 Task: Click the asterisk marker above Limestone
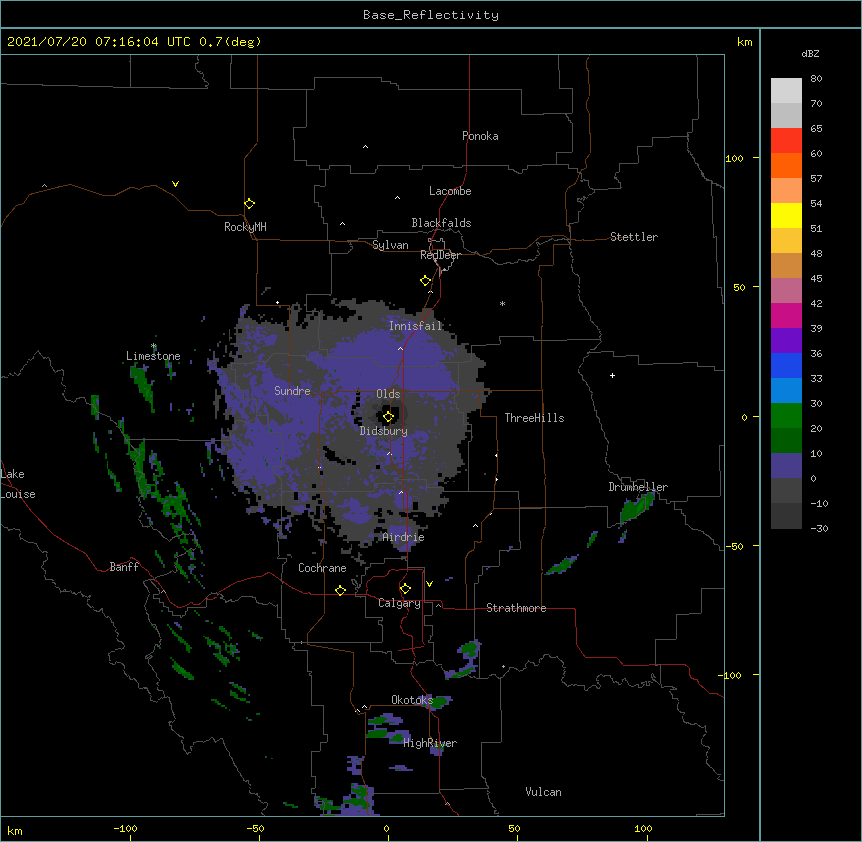tap(154, 346)
